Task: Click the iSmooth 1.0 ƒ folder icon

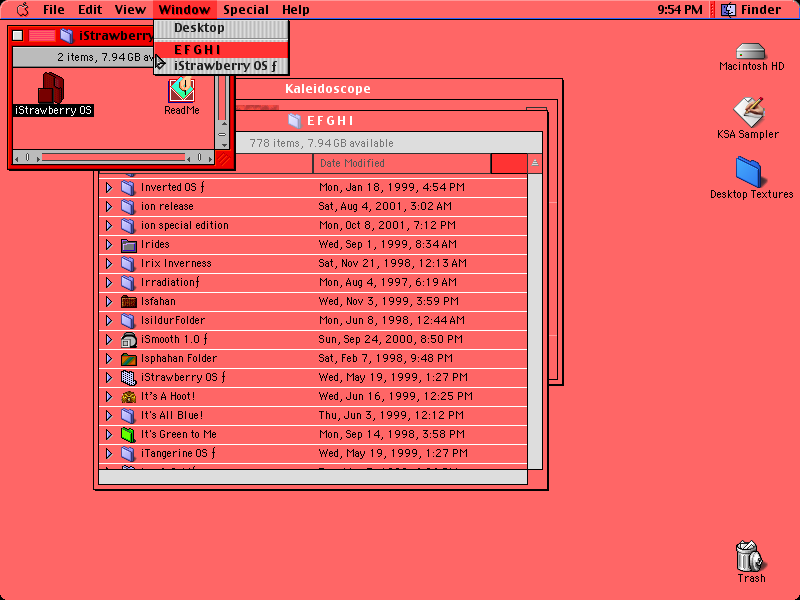Action: tap(129, 339)
